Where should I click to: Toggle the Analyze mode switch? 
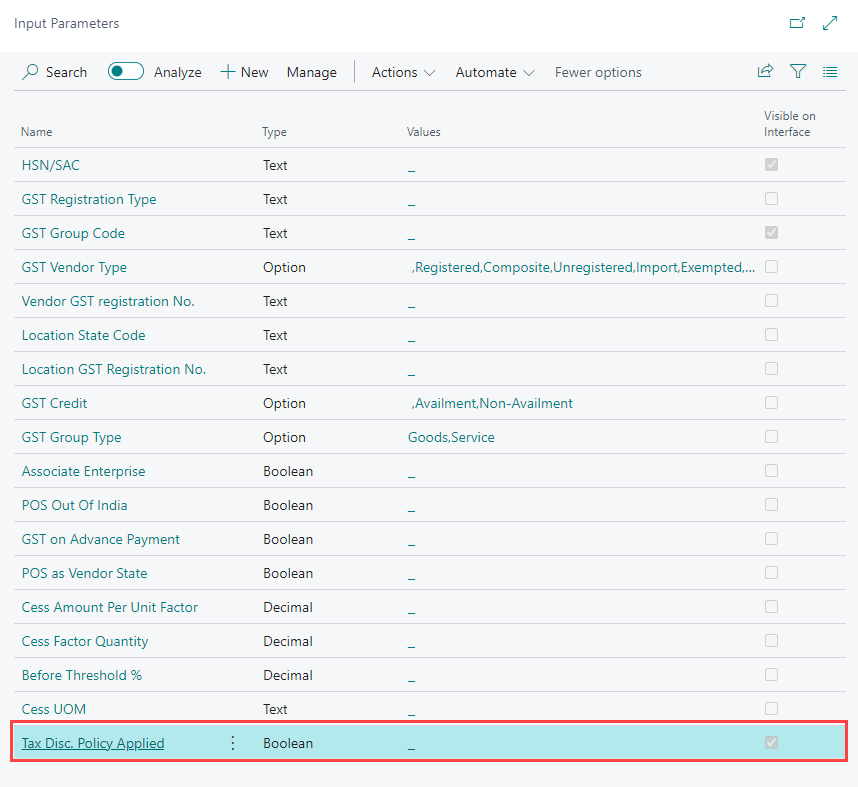pos(126,72)
